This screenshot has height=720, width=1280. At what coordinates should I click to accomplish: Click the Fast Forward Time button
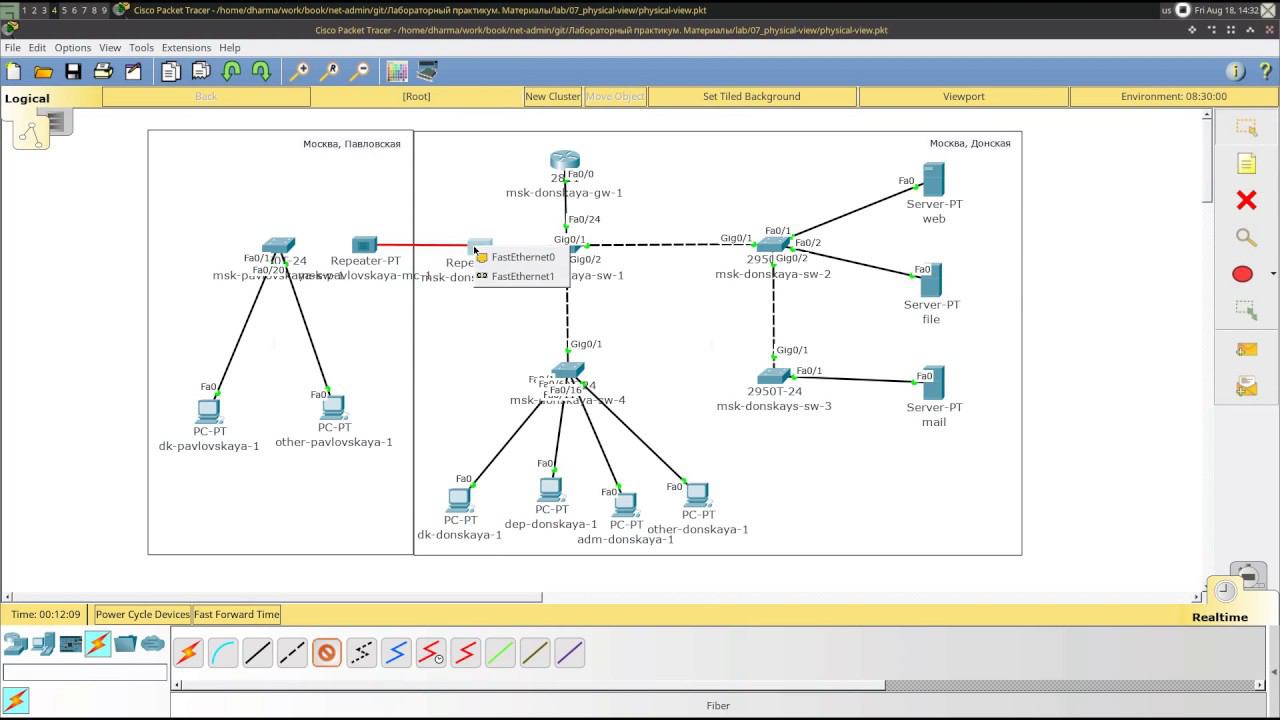[x=237, y=614]
